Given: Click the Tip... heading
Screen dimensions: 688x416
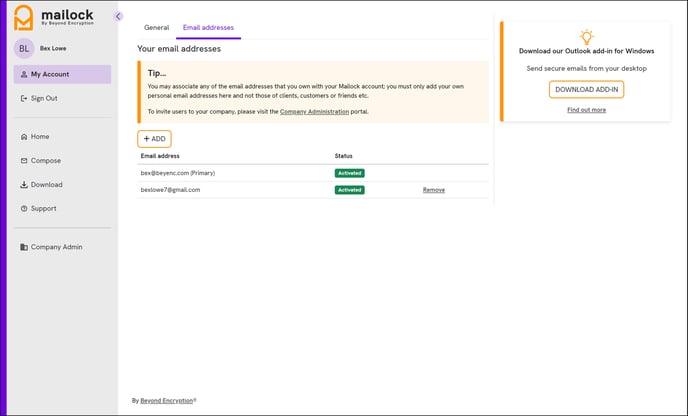Looking at the screenshot, I should [157, 73].
